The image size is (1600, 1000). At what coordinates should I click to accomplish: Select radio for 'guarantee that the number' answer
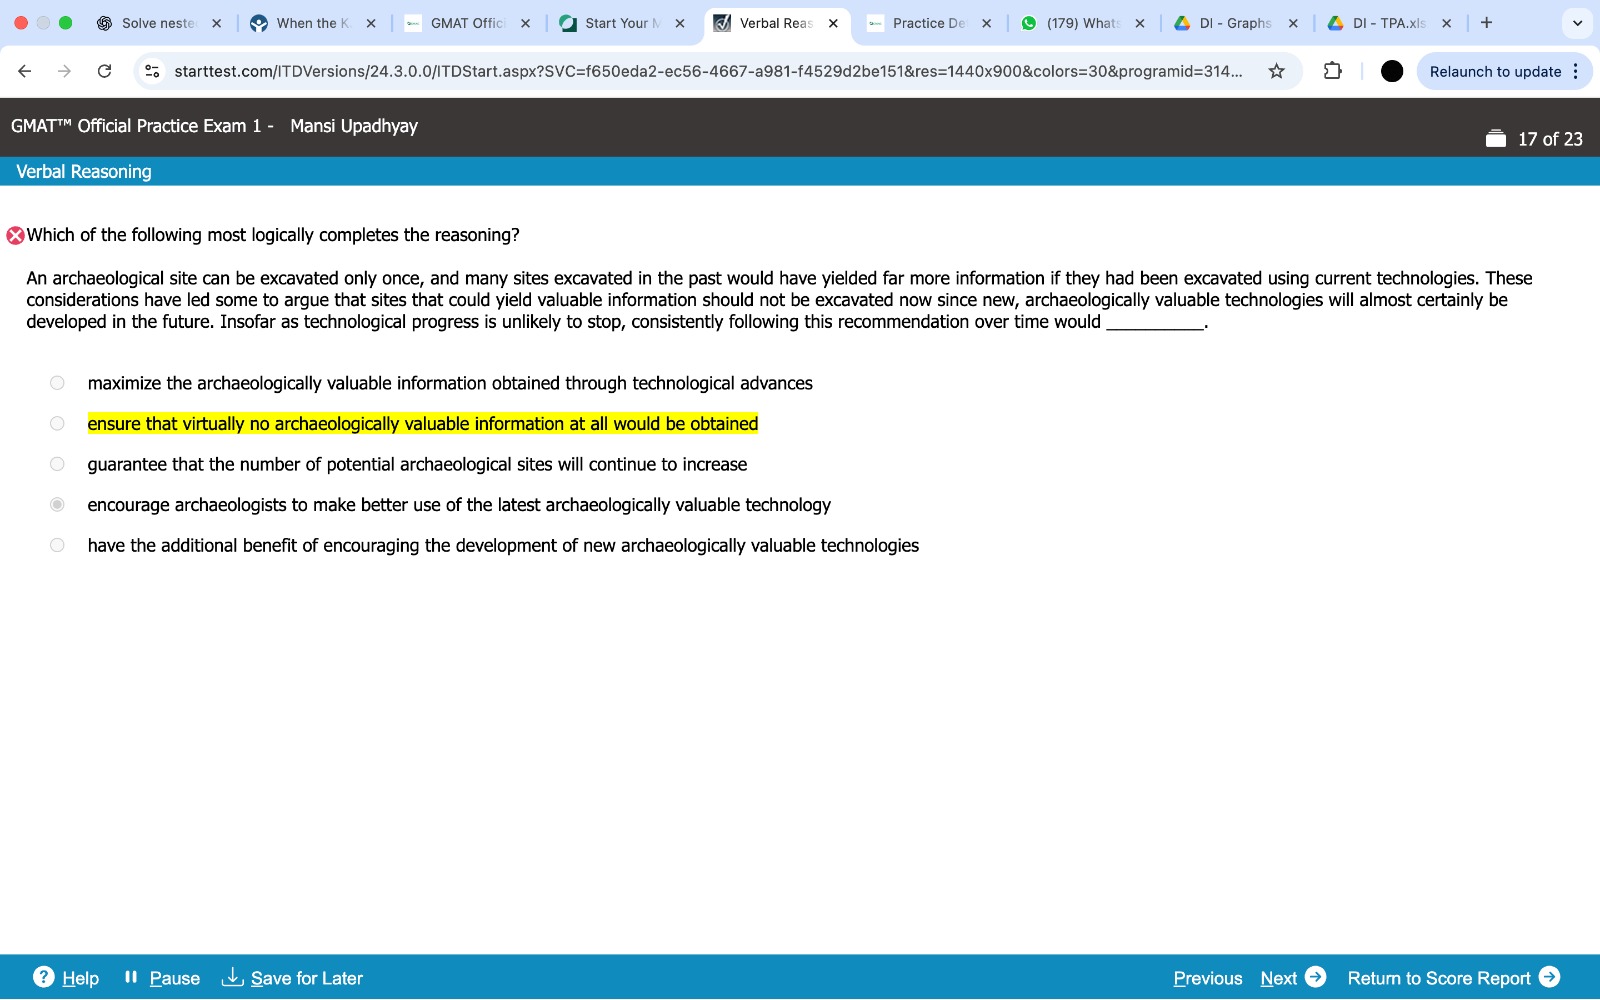pyautogui.click(x=57, y=464)
